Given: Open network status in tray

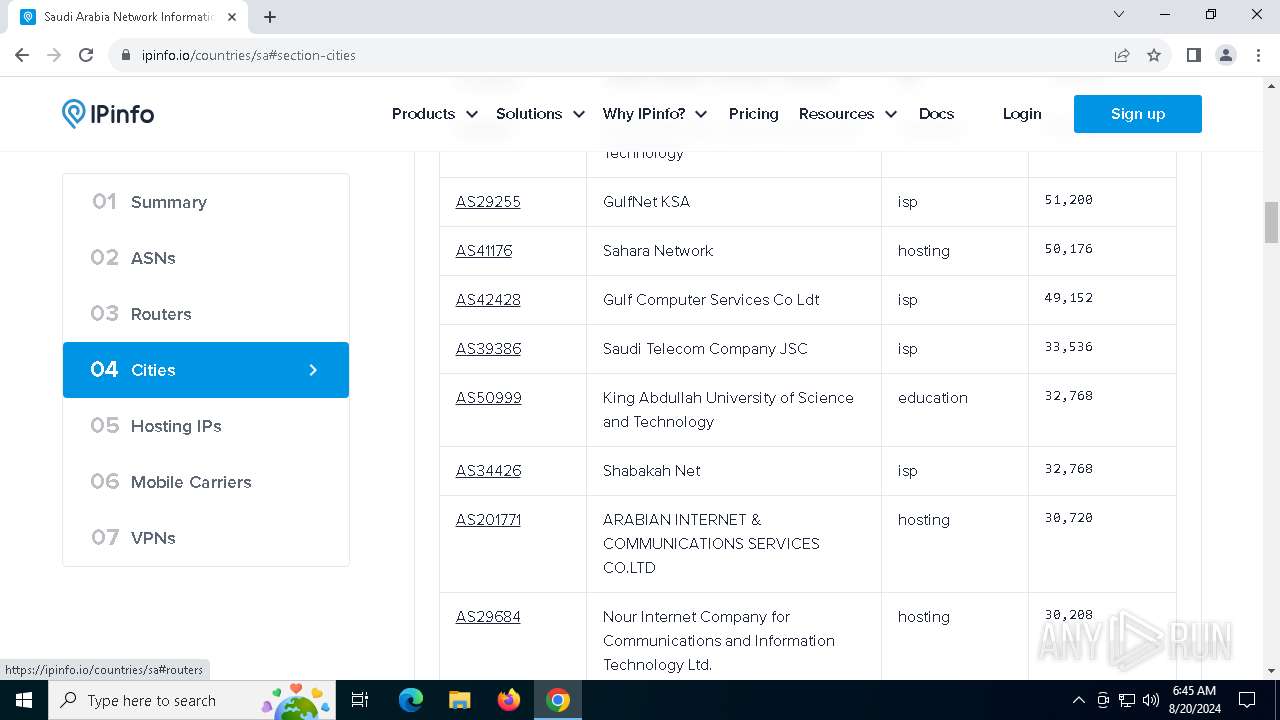Looking at the screenshot, I should [1127, 700].
